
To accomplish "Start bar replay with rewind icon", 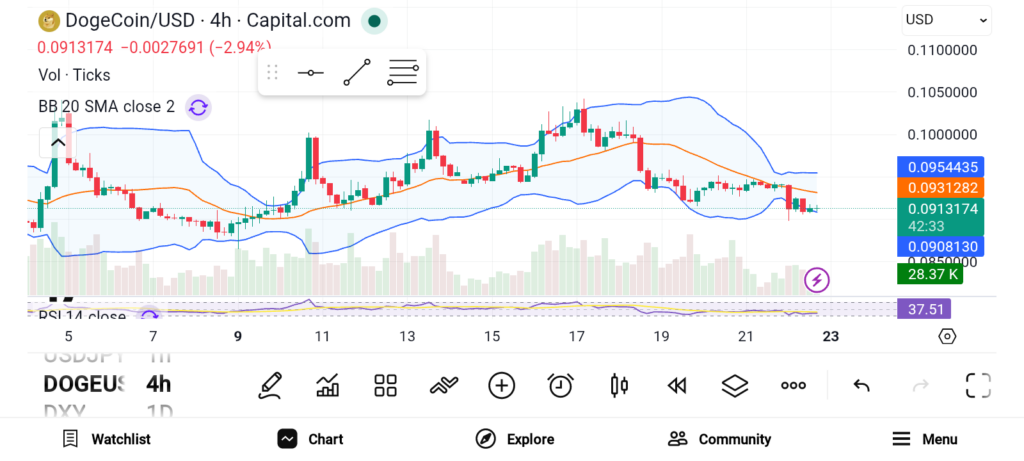I will pyautogui.click(x=677, y=385).
